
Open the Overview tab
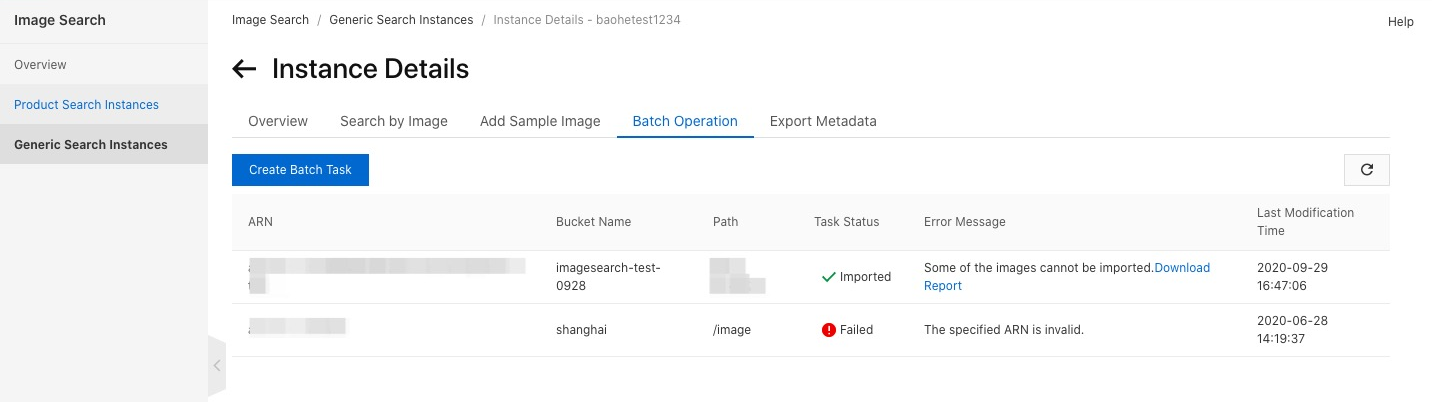tap(278, 121)
